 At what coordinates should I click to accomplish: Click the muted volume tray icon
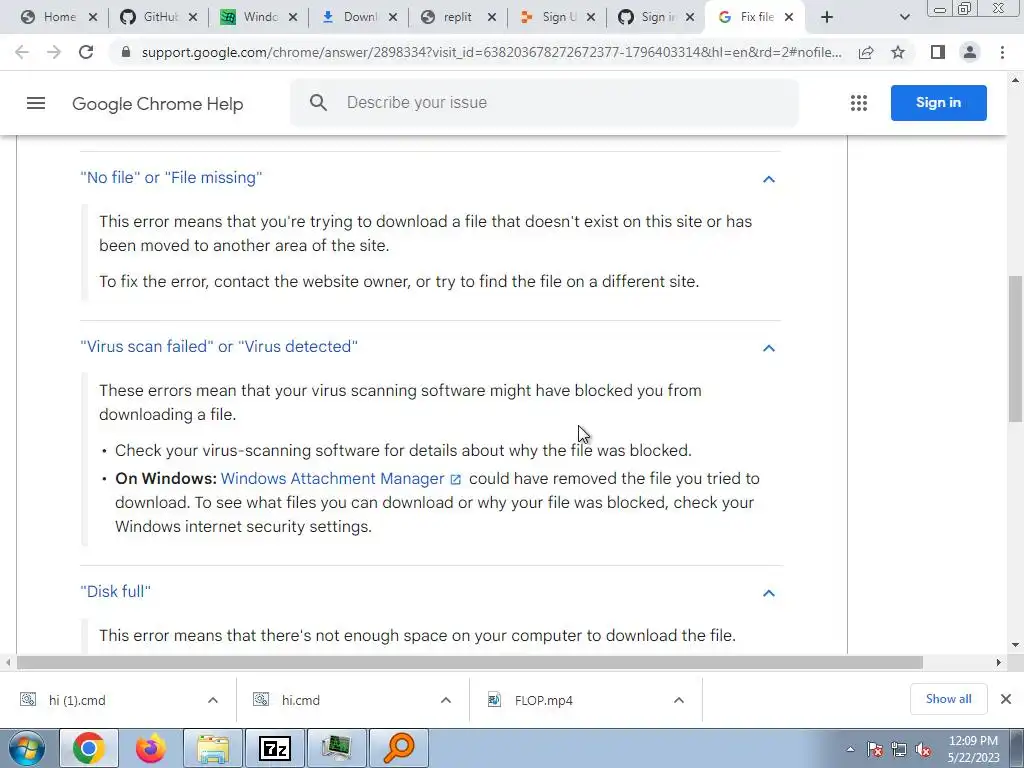click(x=923, y=749)
